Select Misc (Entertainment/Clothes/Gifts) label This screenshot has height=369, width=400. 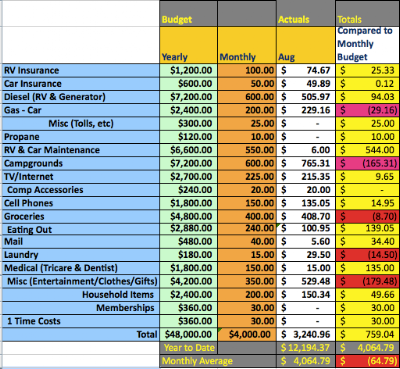pos(81,282)
